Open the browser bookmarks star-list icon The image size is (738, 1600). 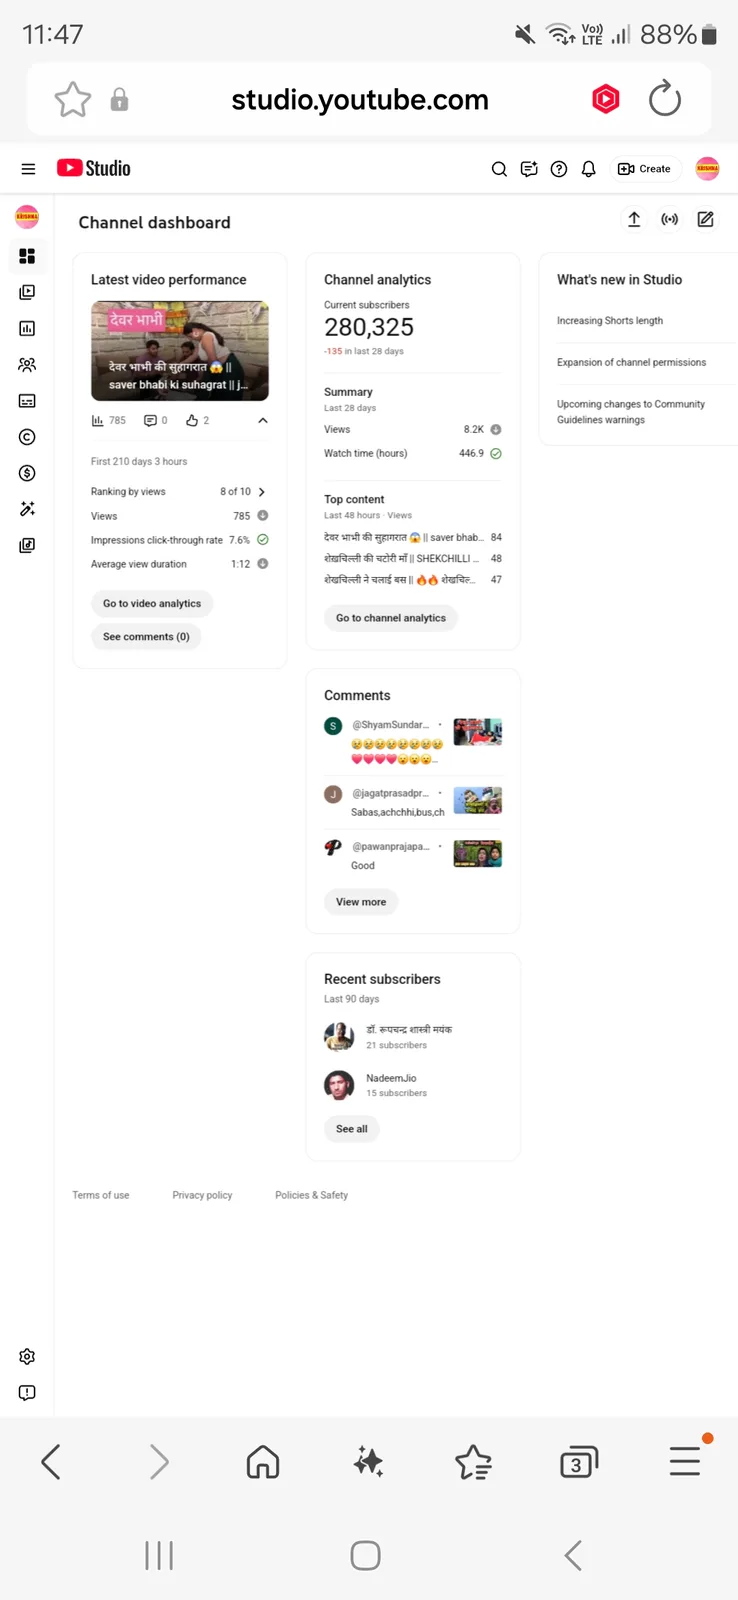point(473,1462)
